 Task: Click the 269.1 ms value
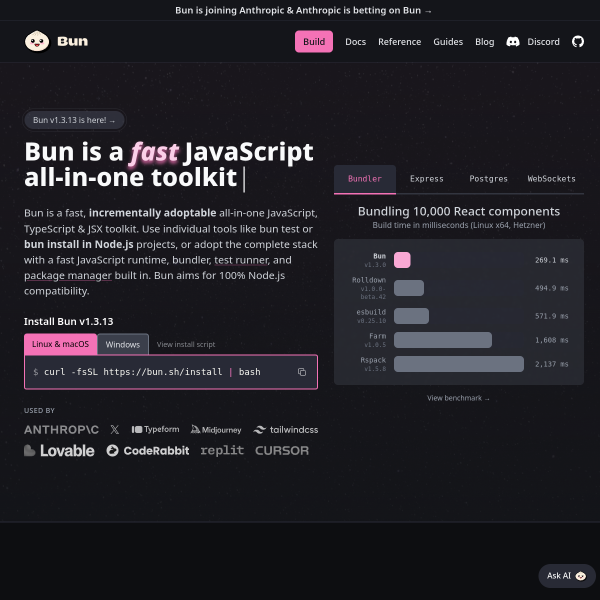pos(551,260)
